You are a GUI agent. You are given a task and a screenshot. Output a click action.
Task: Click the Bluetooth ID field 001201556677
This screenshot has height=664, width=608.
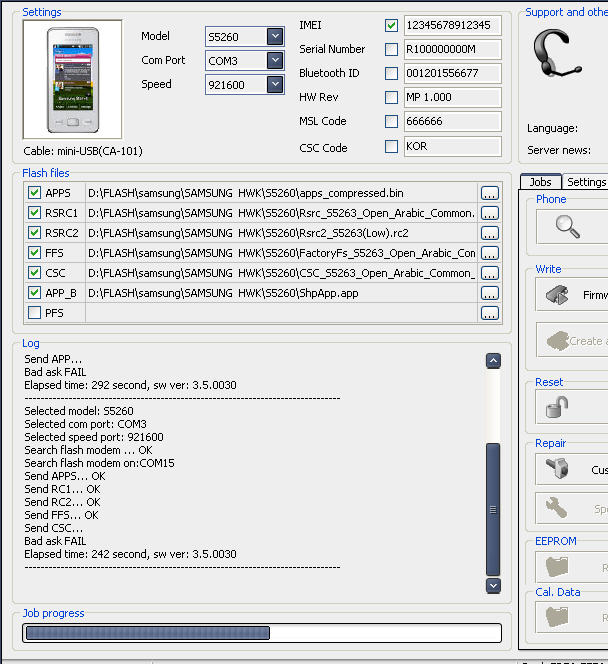click(453, 73)
